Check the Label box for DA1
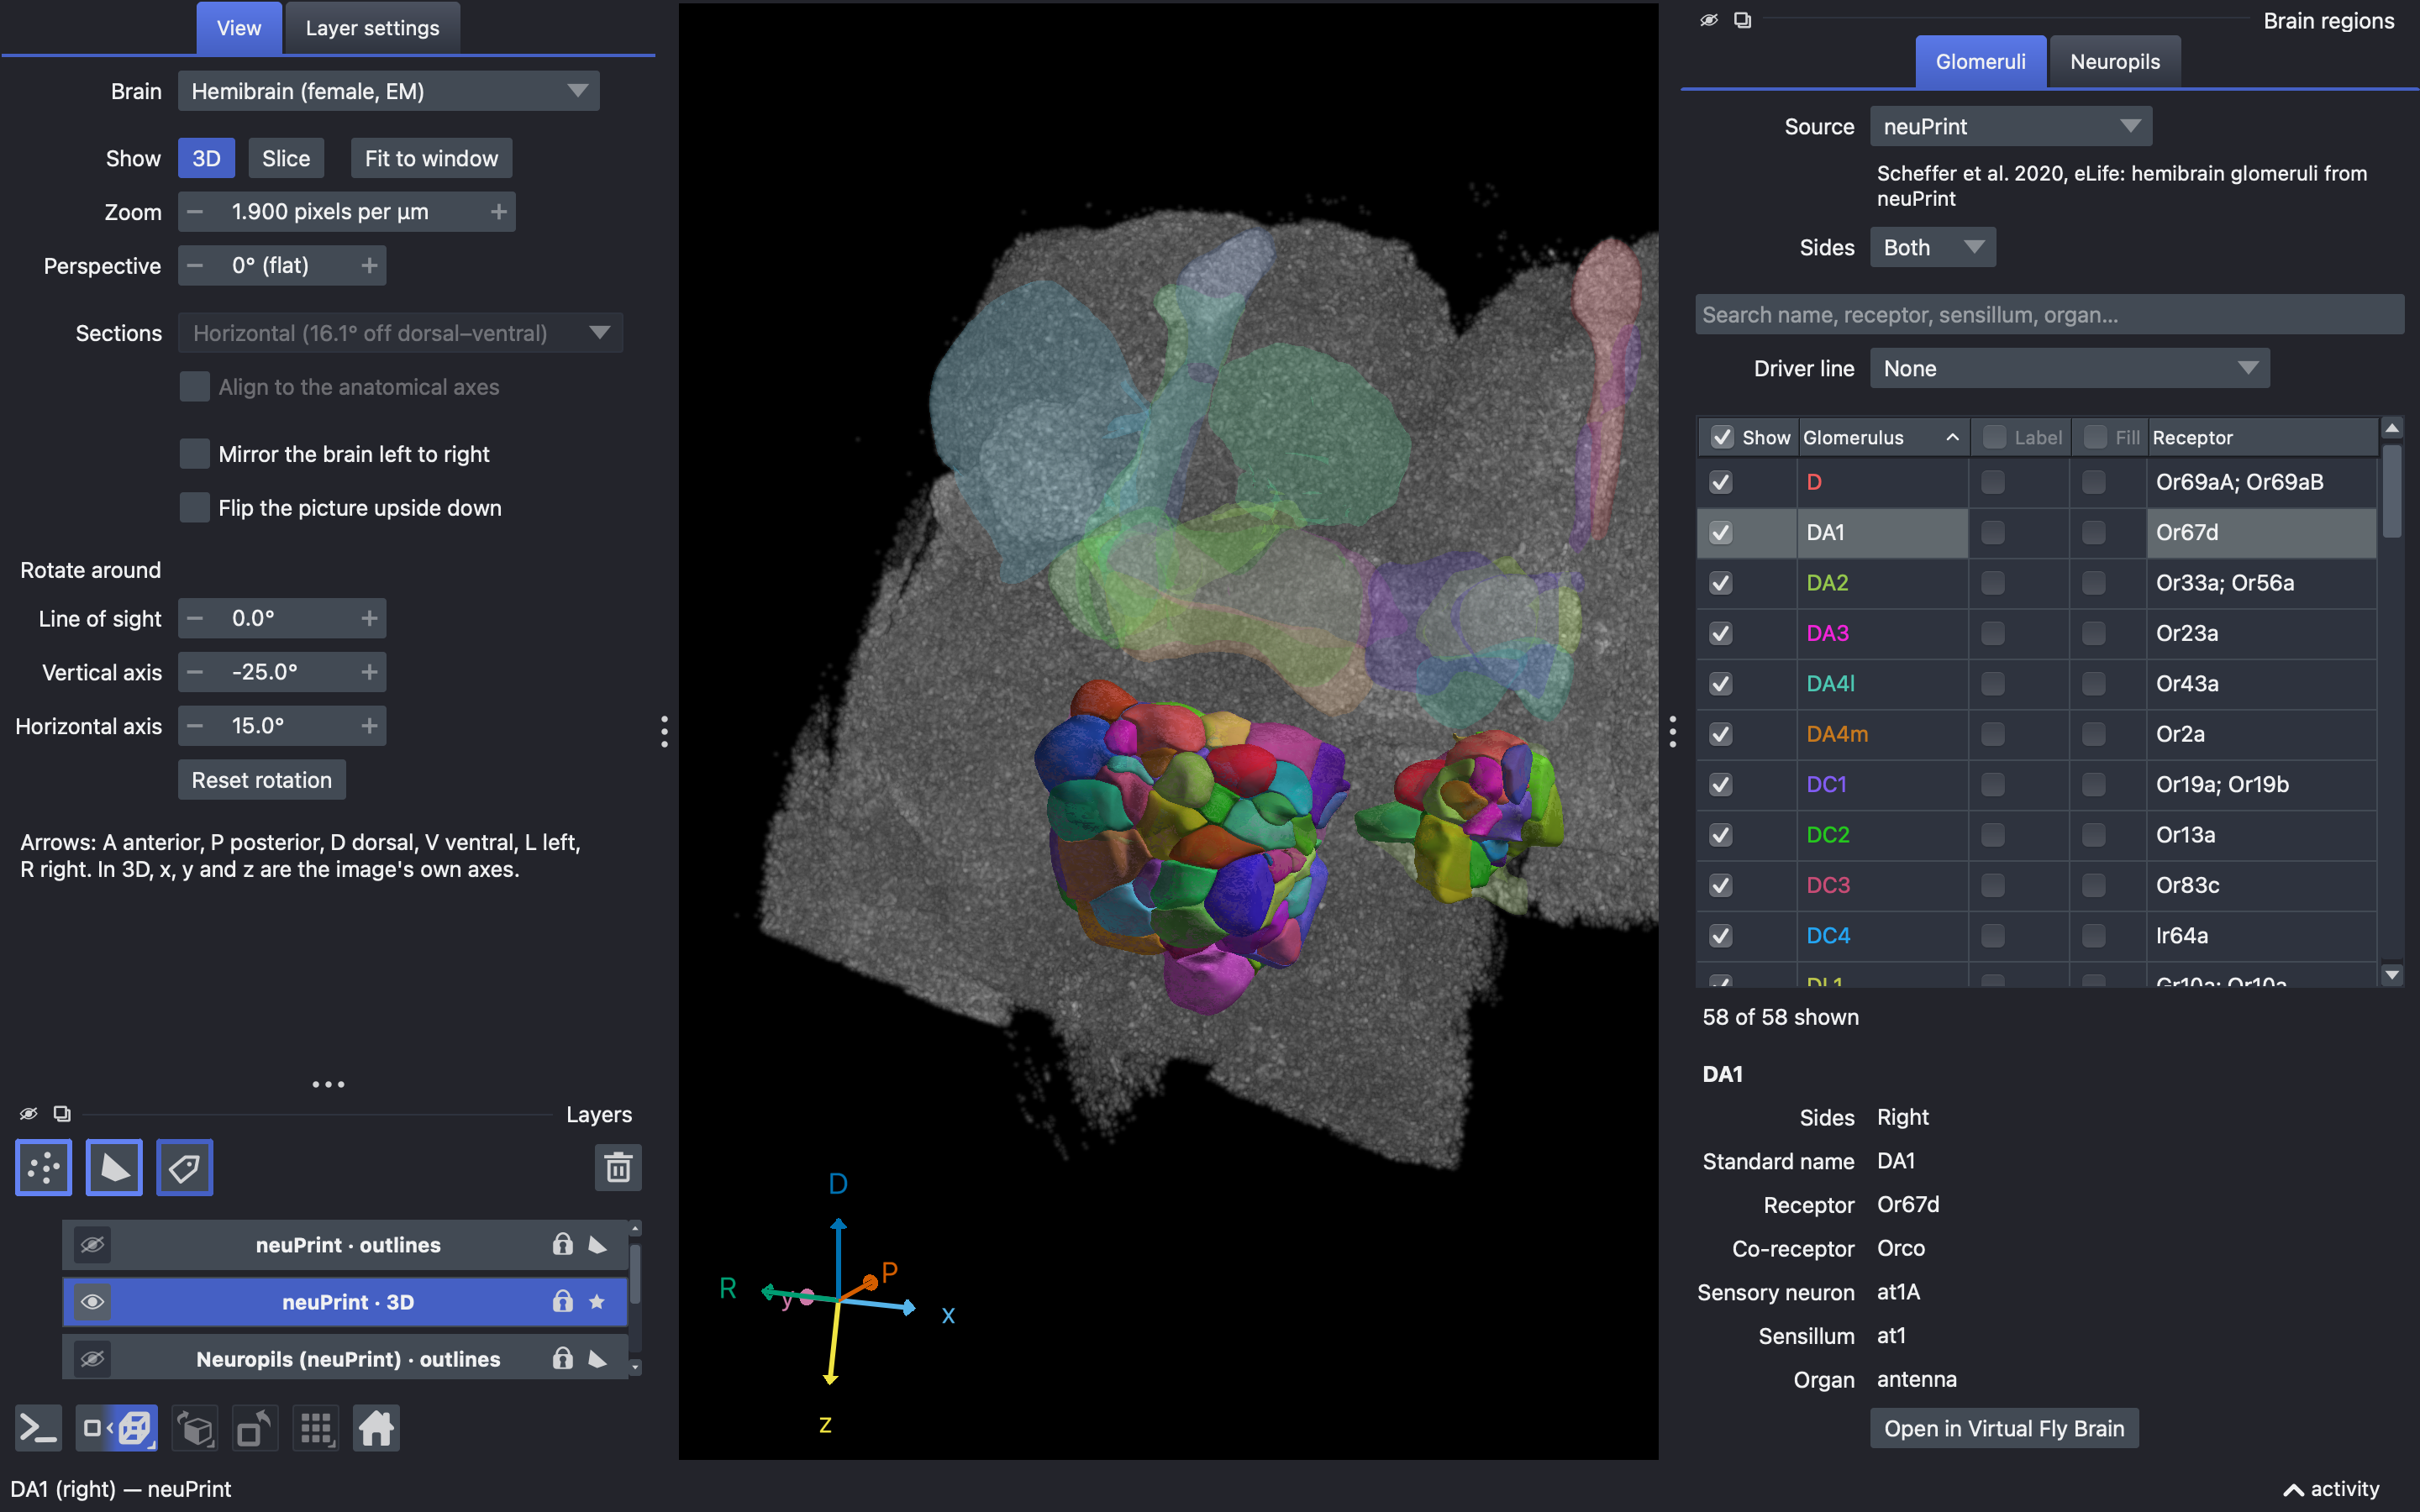Image resolution: width=2420 pixels, height=1512 pixels. tap(1993, 532)
